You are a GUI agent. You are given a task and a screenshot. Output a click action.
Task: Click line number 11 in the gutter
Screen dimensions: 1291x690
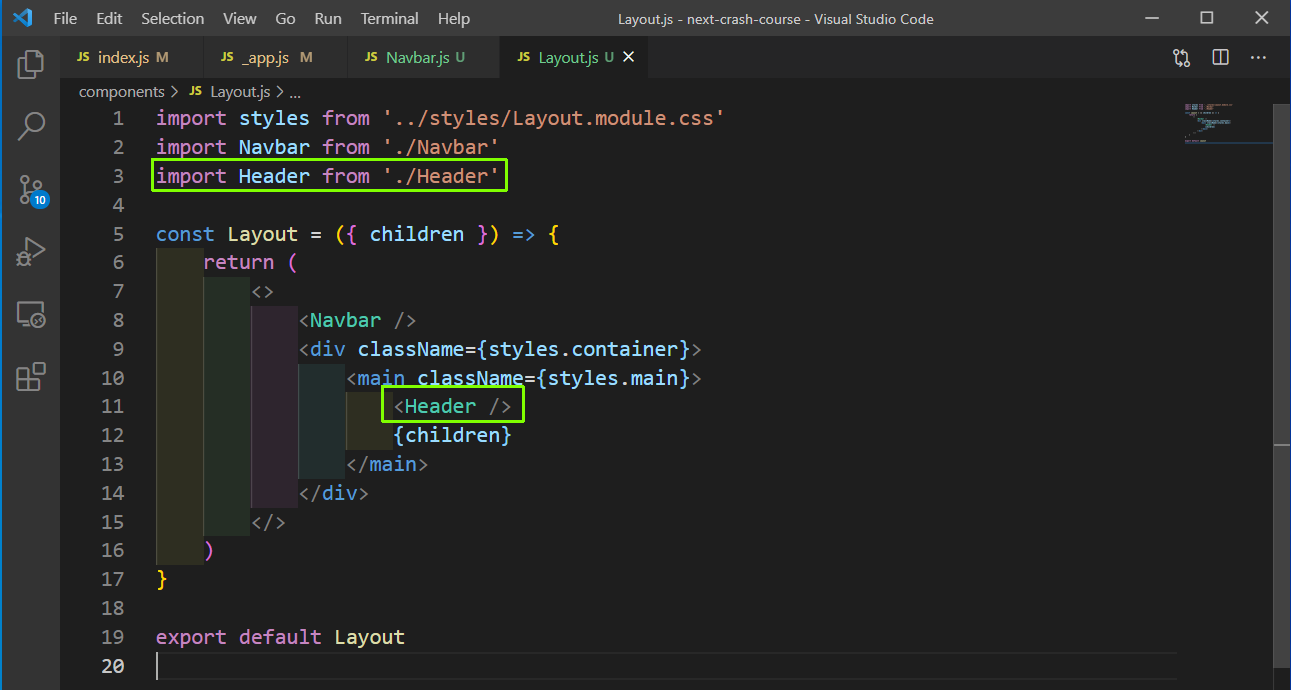pyautogui.click(x=112, y=407)
